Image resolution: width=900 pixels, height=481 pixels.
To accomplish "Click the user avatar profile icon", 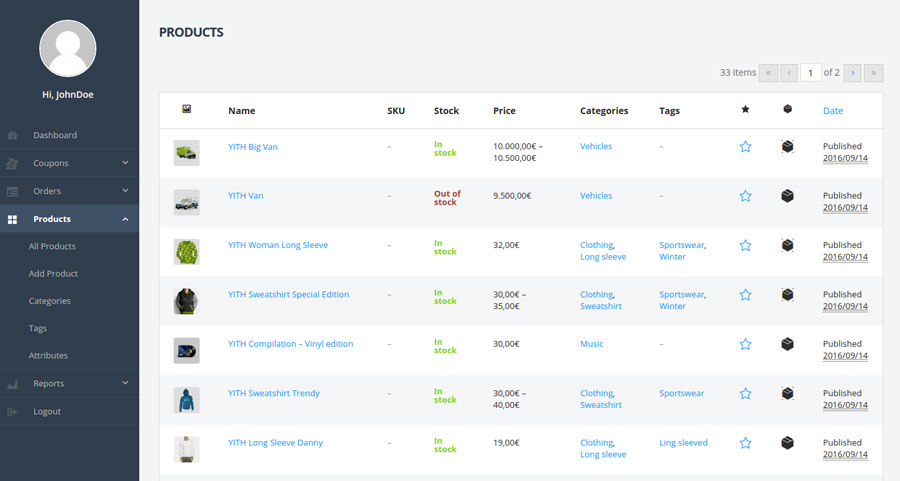I will click(x=68, y=48).
